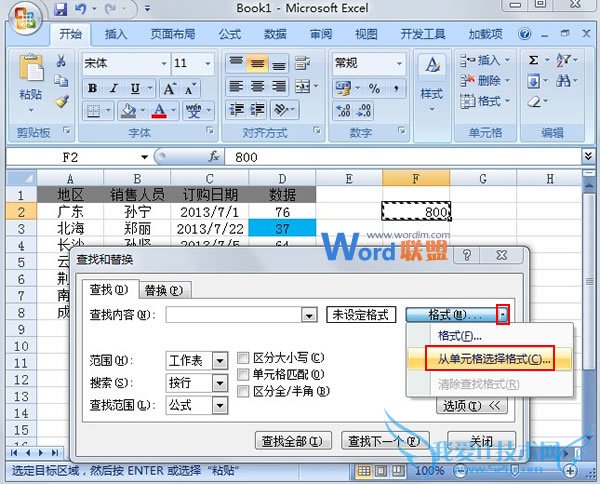Open the 公式 ribbon tab

[230, 34]
